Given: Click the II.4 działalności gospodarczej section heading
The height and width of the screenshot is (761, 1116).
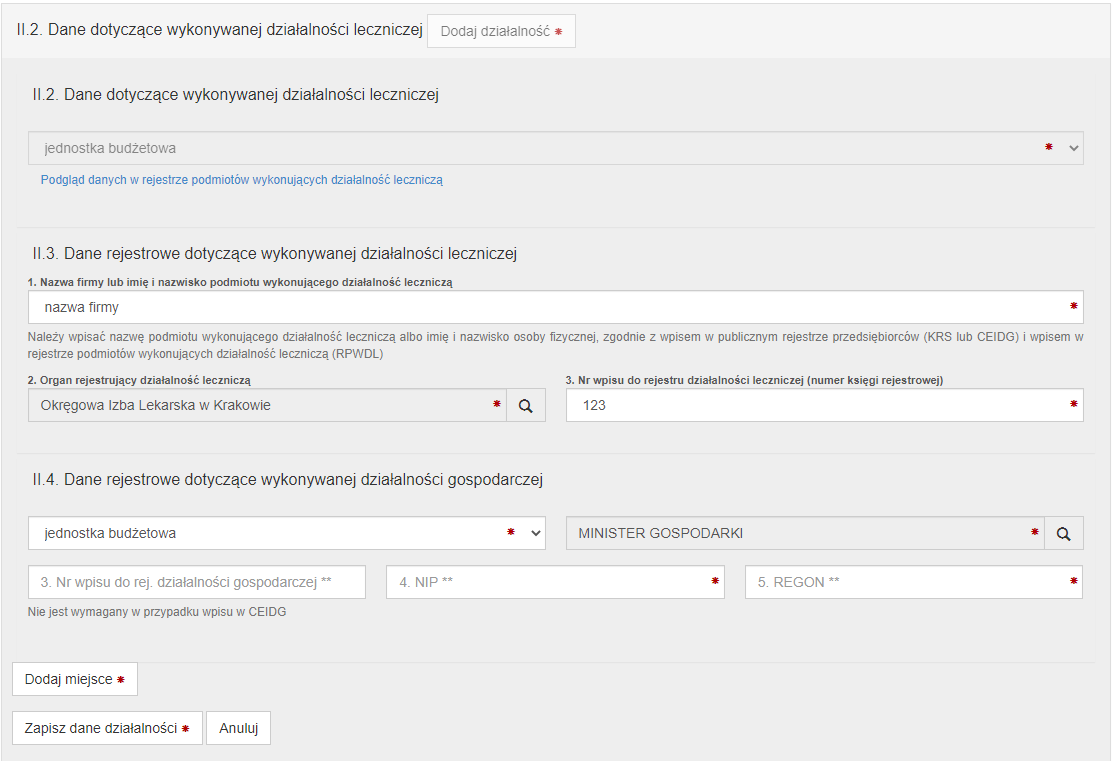Looking at the screenshot, I should (287, 480).
